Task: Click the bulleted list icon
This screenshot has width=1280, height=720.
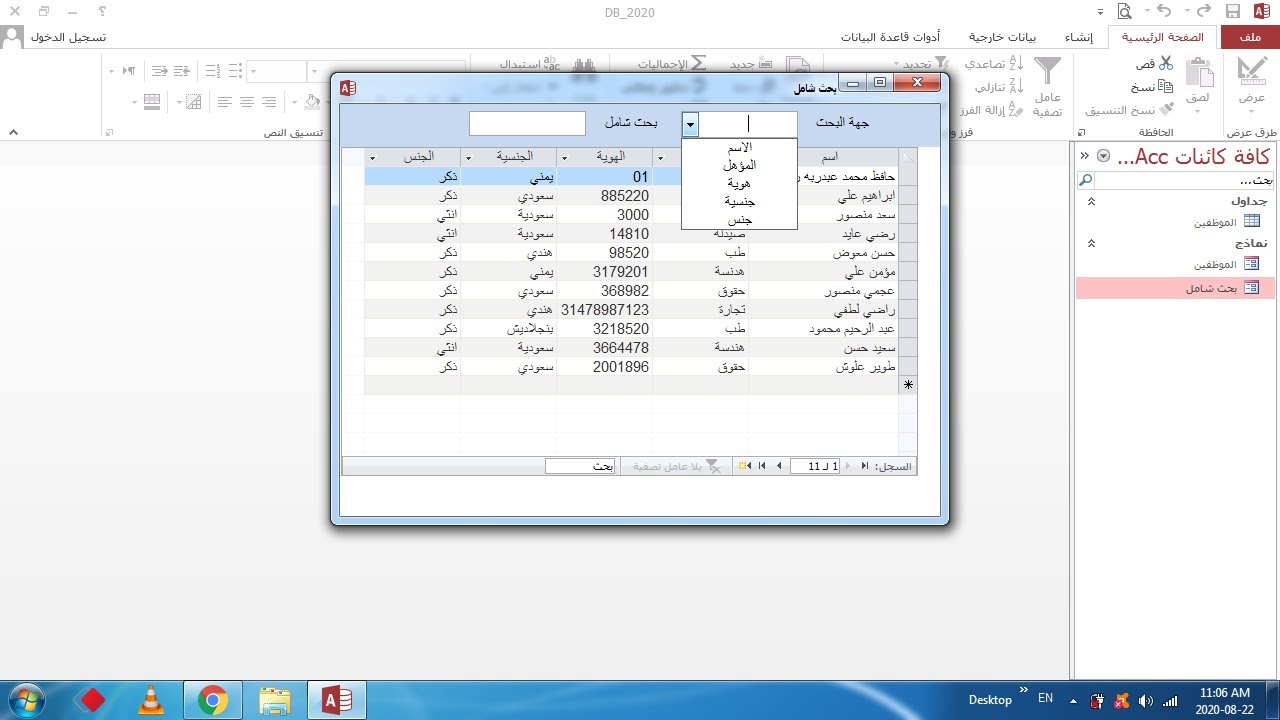Action: click(x=235, y=71)
